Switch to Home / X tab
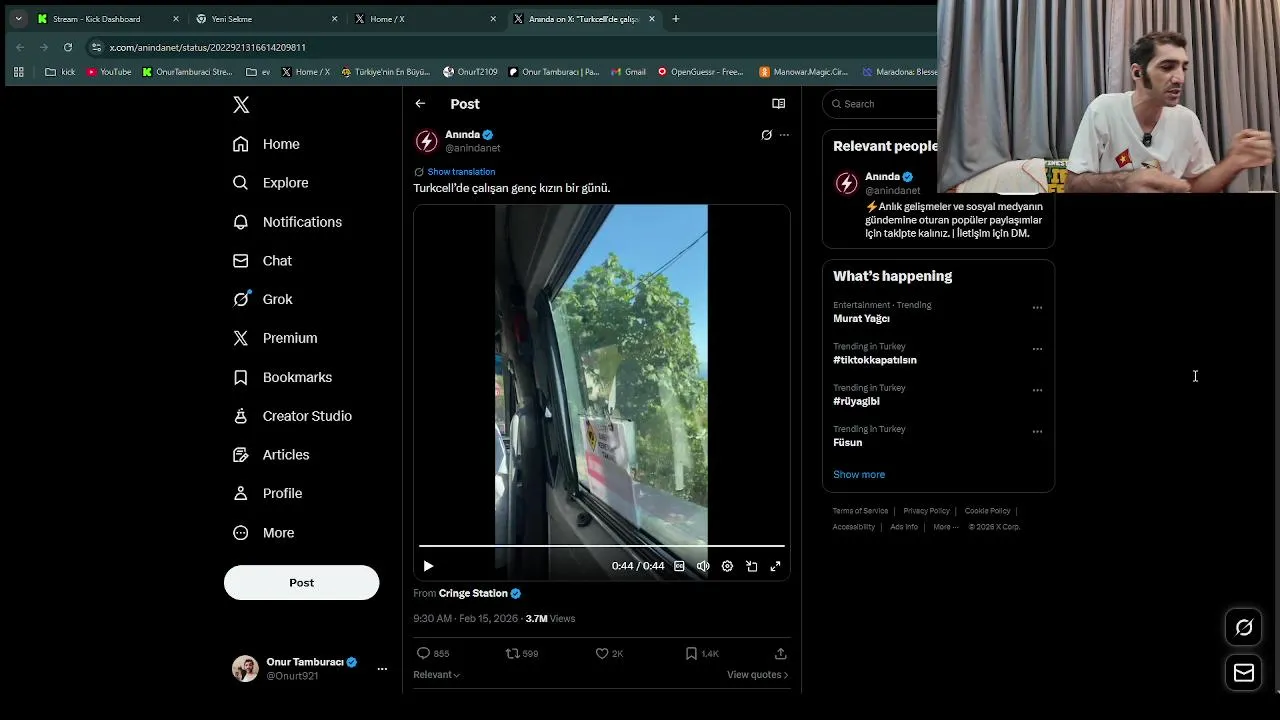This screenshot has width=1280, height=720. click(x=424, y=19)
